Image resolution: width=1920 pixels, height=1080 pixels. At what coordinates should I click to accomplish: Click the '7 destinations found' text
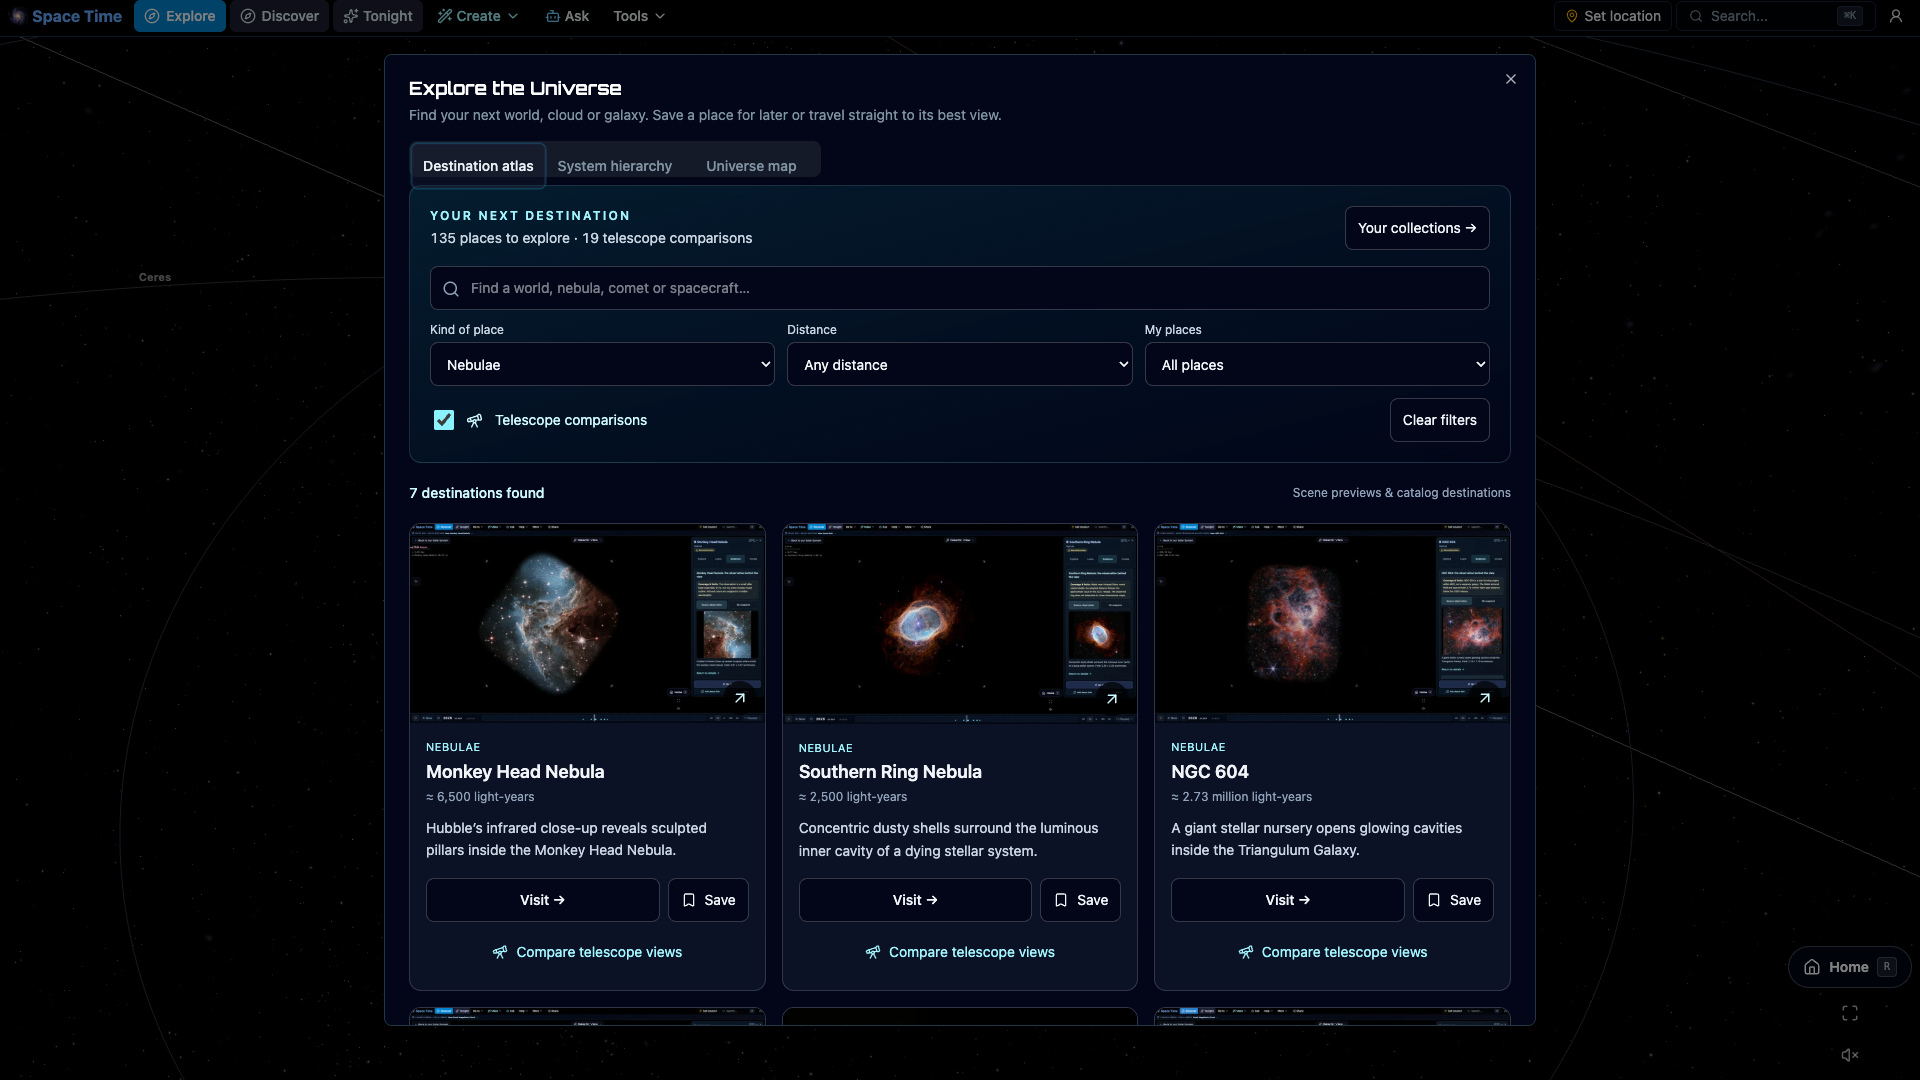point(477,493)
